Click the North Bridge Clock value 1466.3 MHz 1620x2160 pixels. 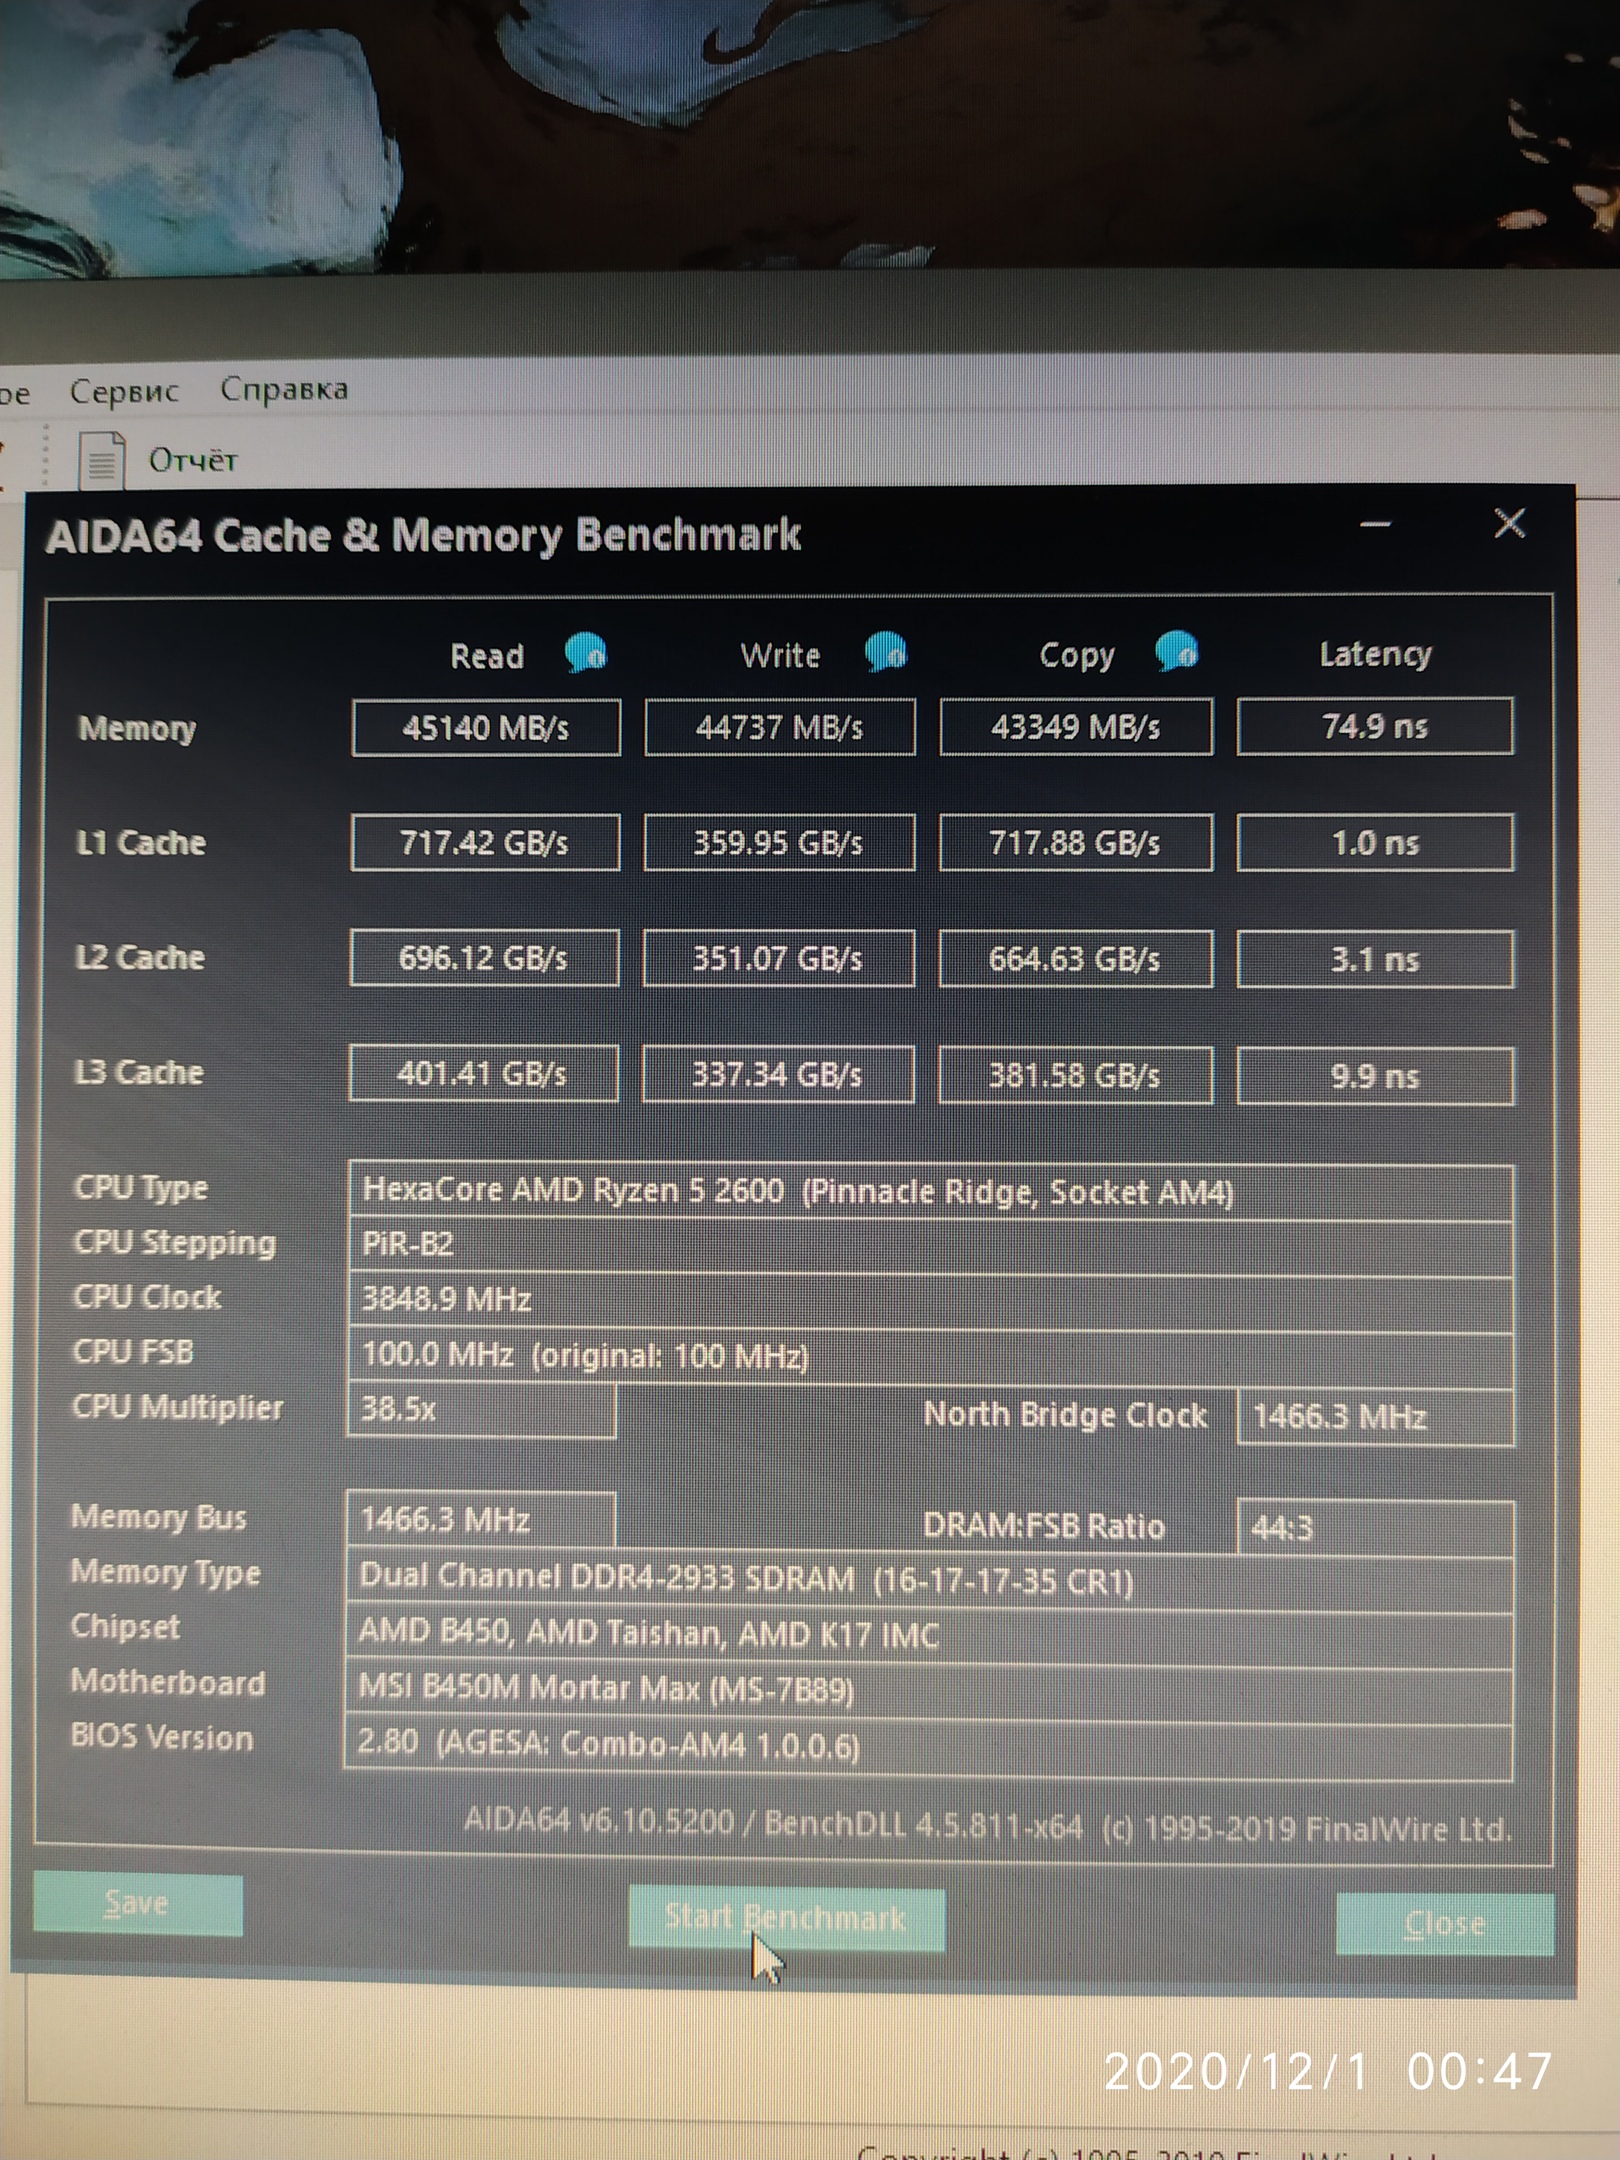click(1376, 1416)
